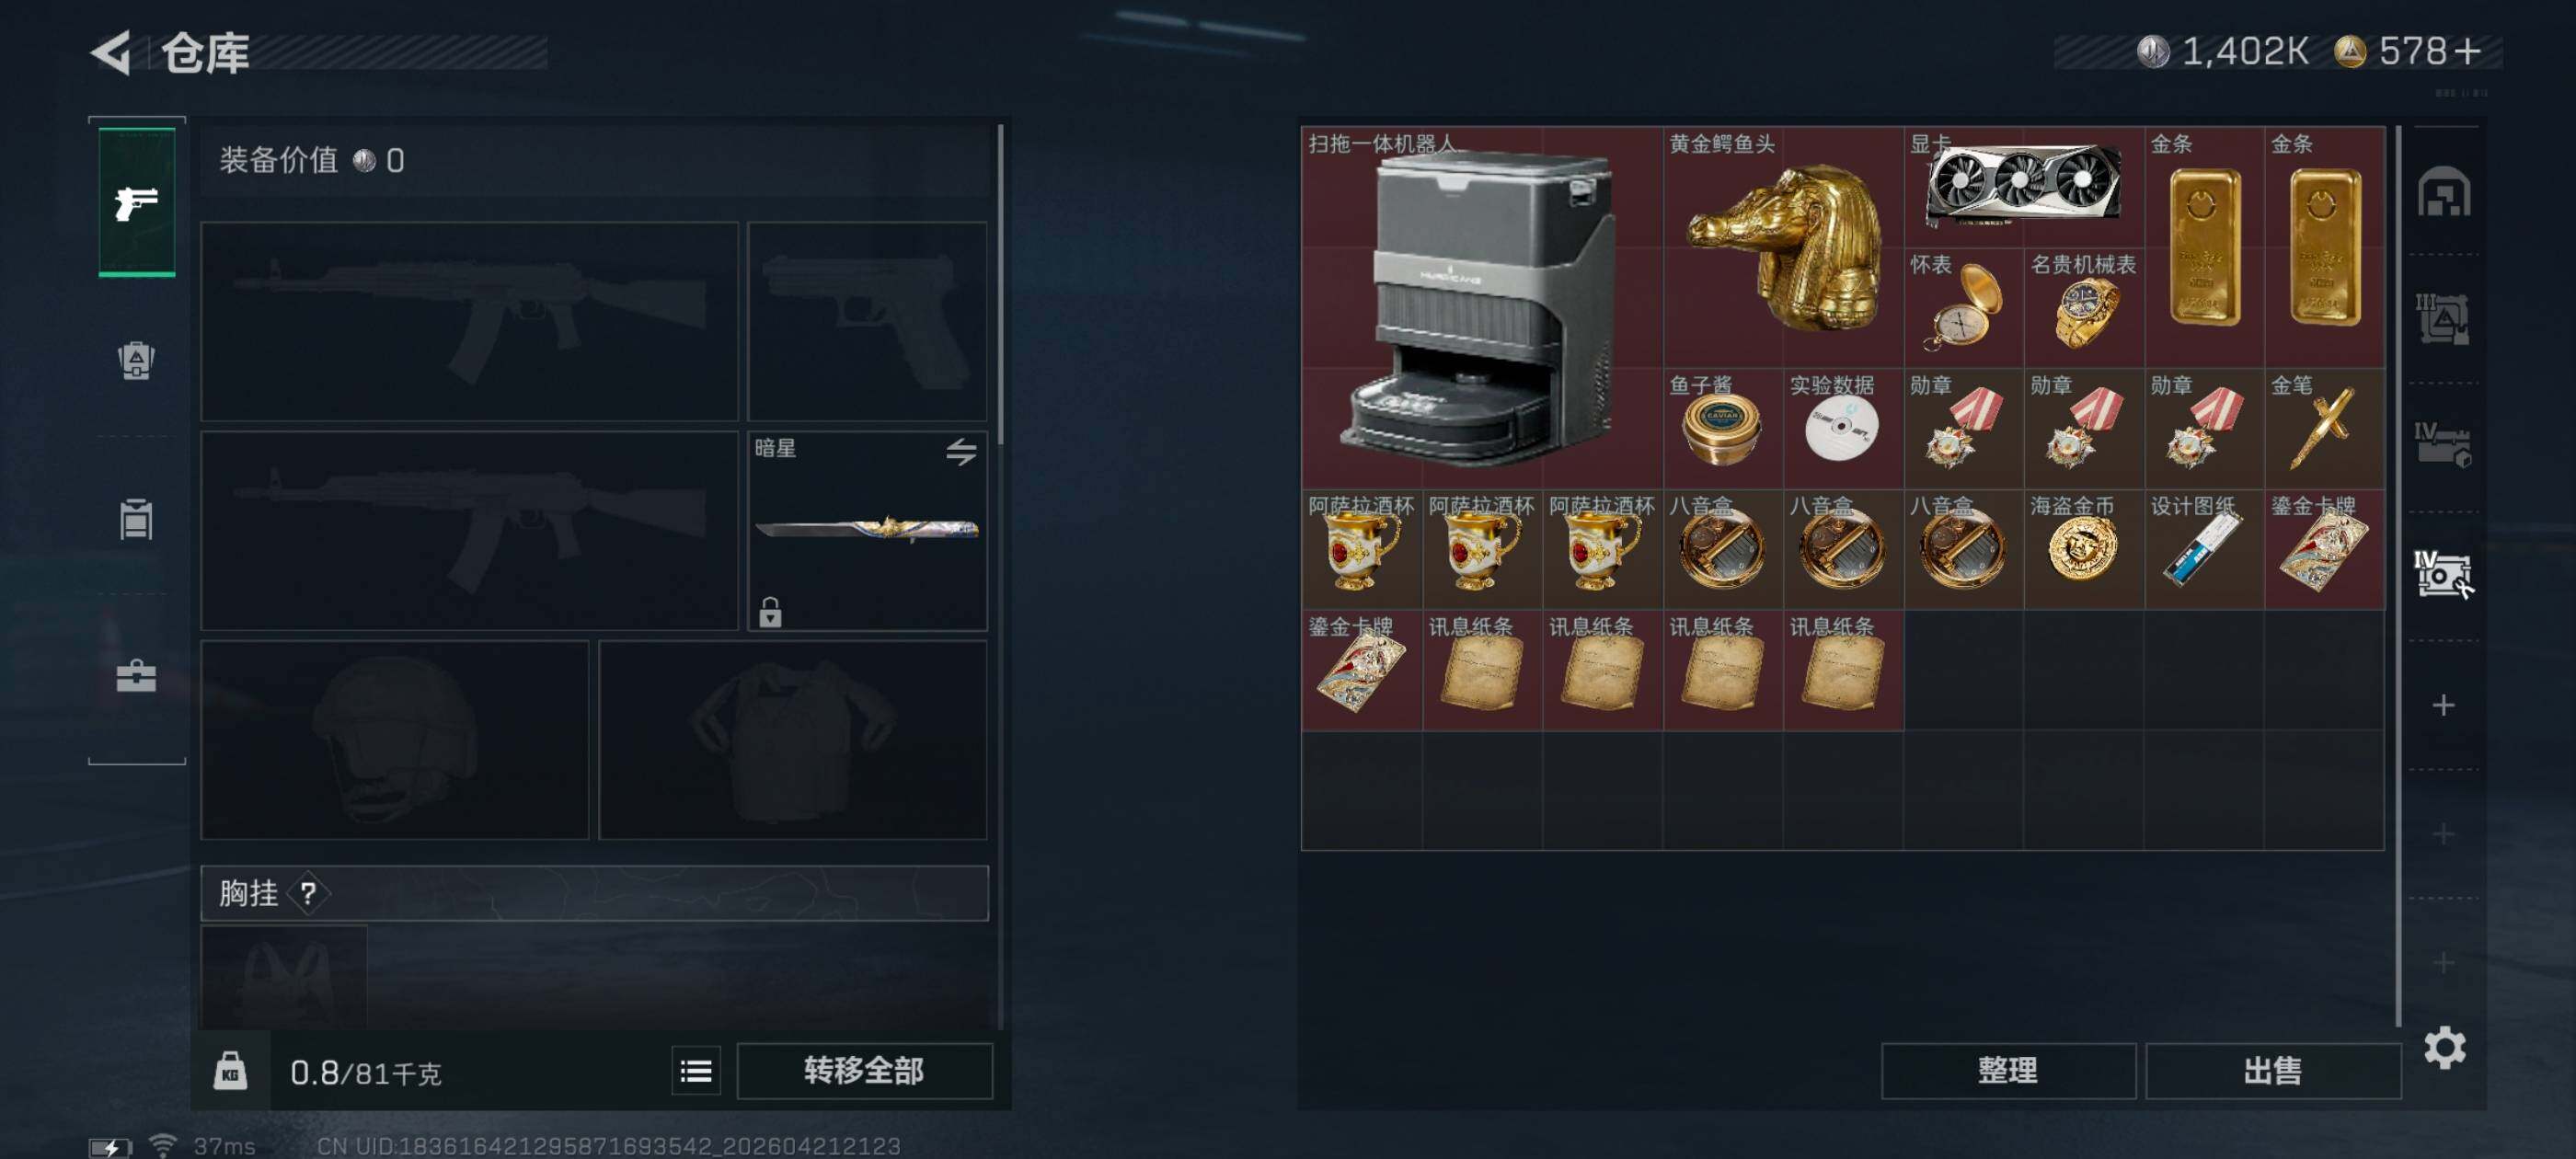Click the 转移全部 button

coord(864,1071)
